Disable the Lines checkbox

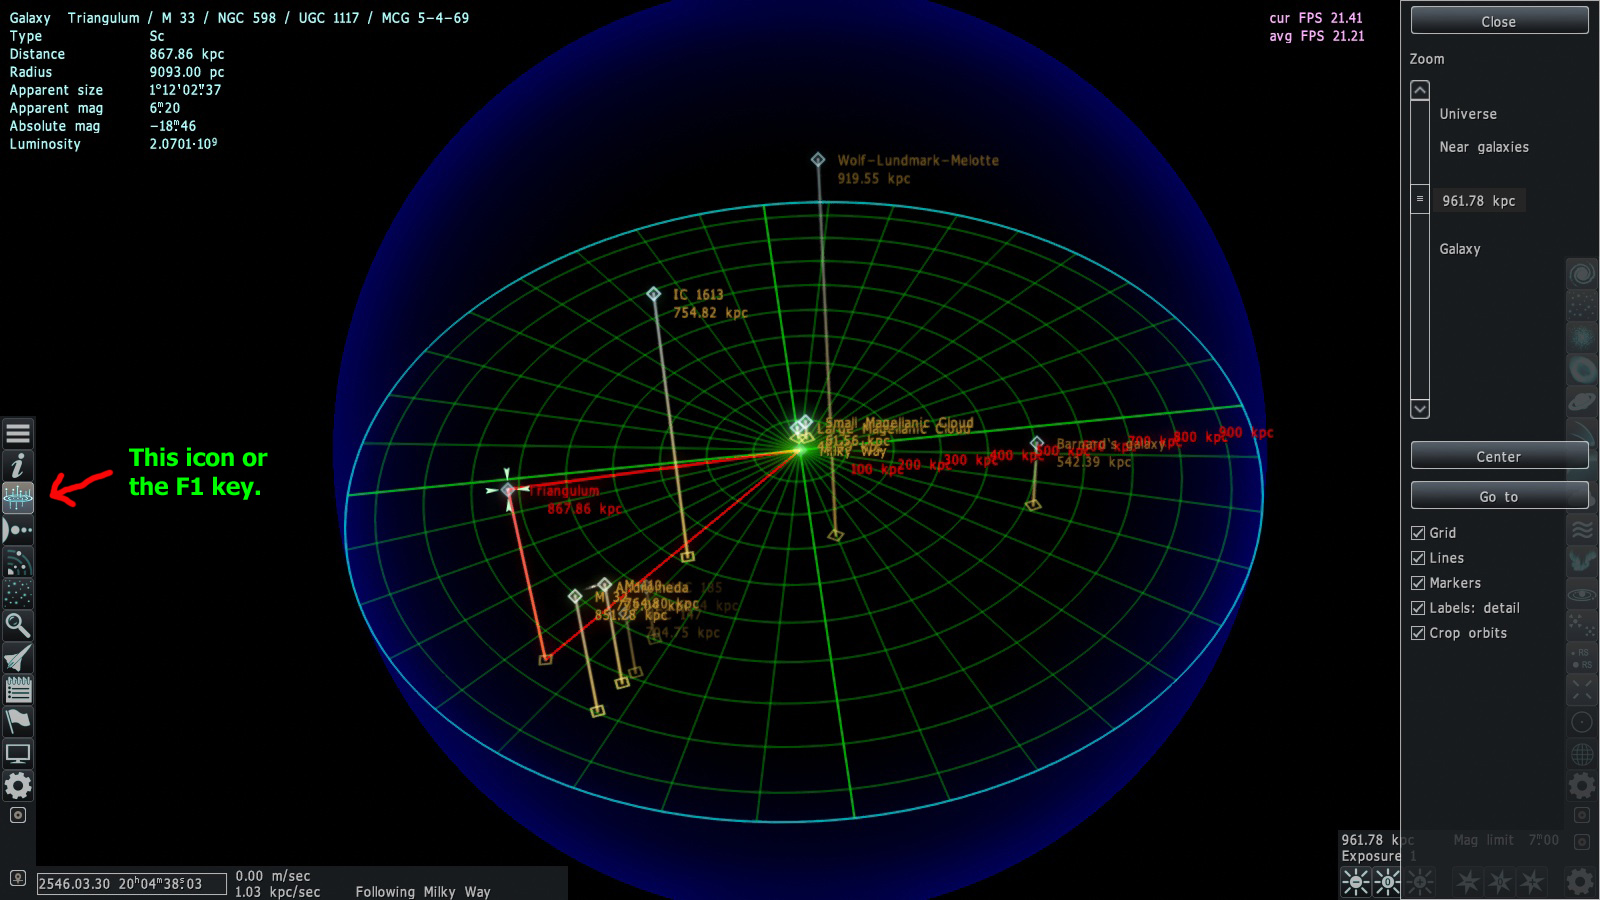coord(1418,558)
